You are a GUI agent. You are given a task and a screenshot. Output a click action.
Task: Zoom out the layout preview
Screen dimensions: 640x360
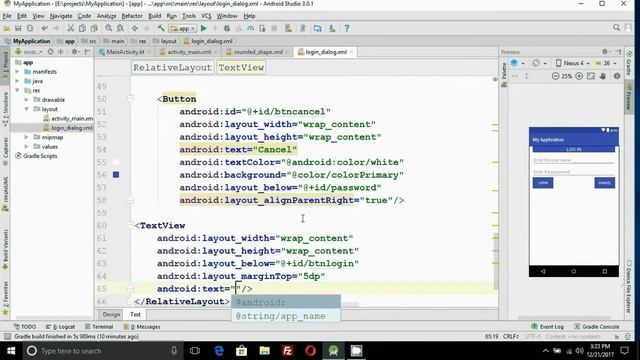pos(555,76)
